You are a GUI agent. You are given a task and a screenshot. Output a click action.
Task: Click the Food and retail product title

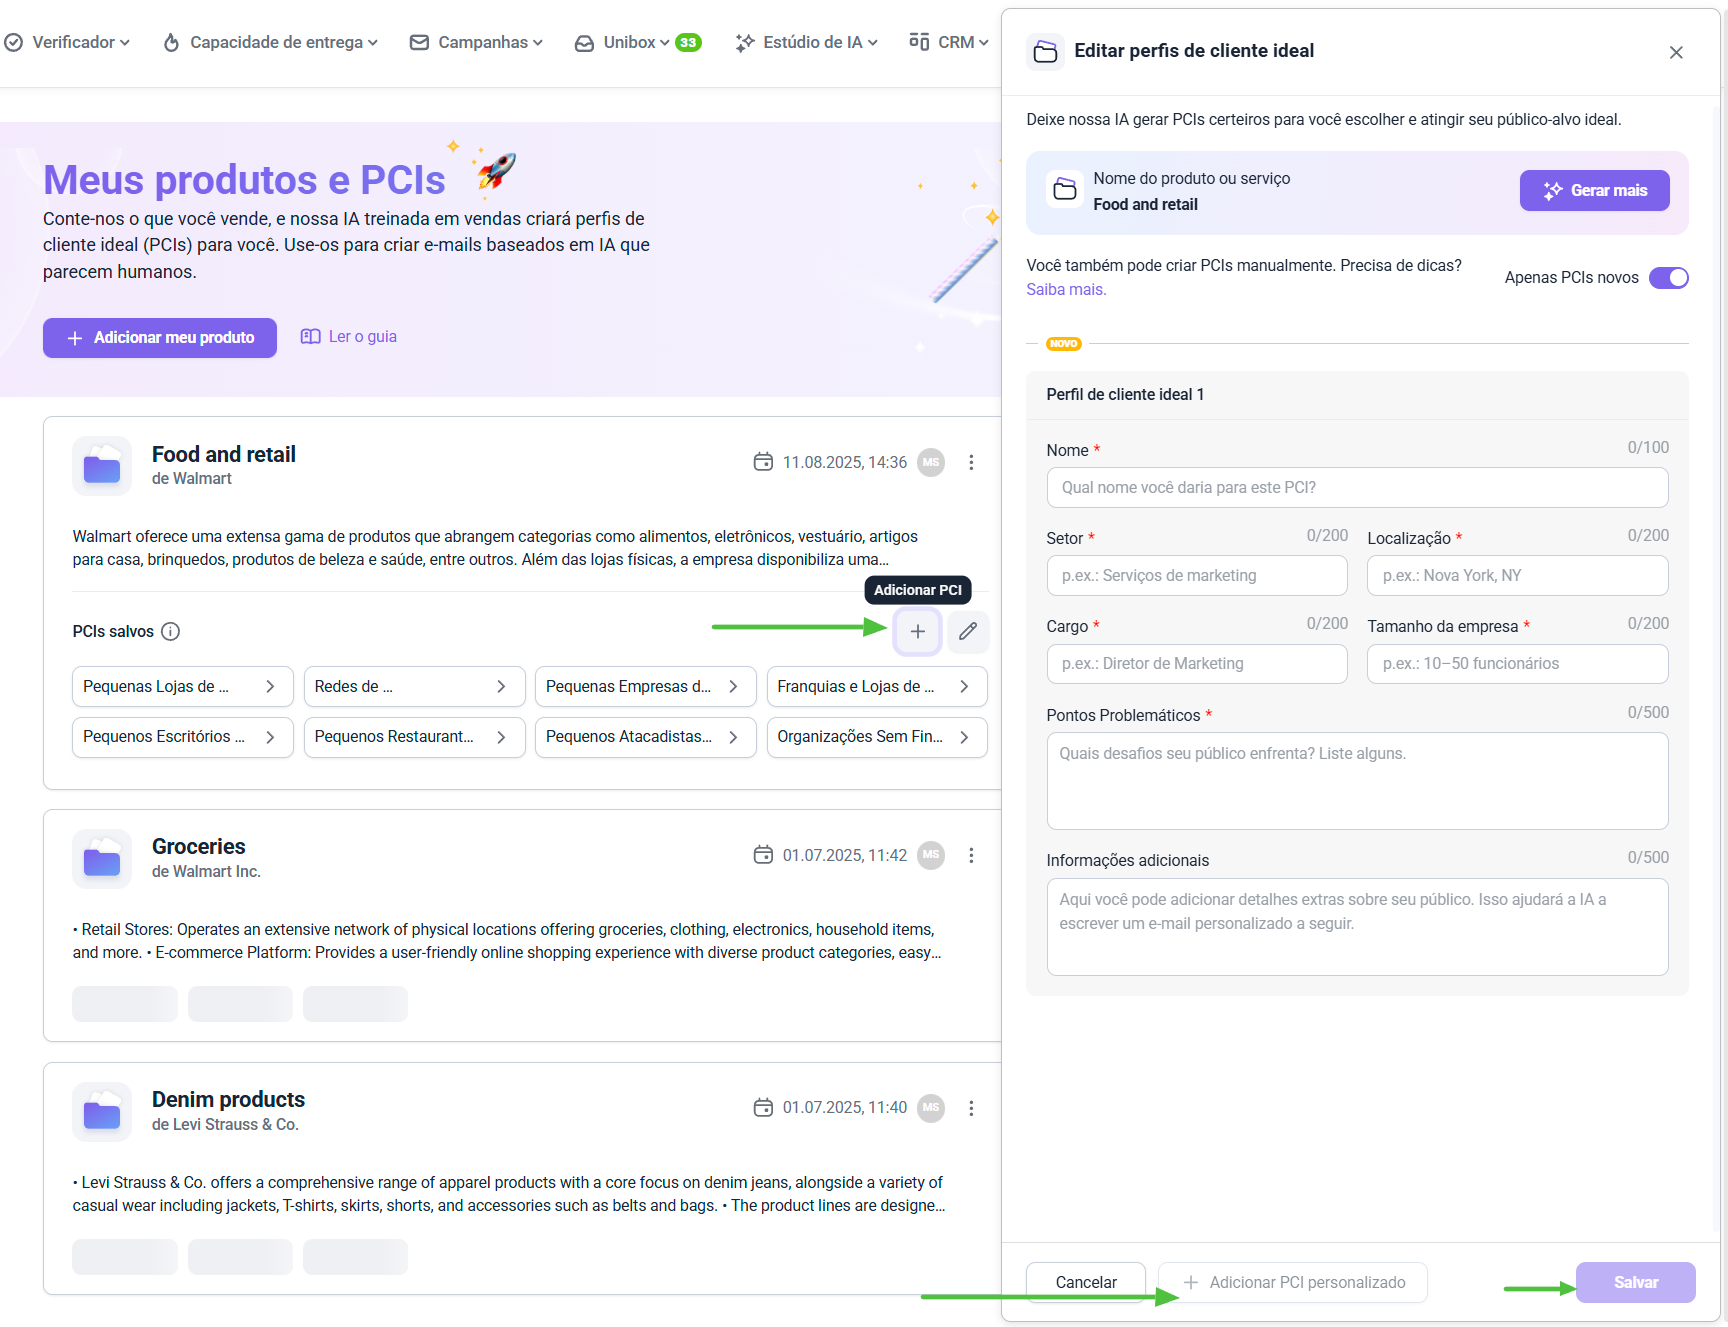coord(224,454)
